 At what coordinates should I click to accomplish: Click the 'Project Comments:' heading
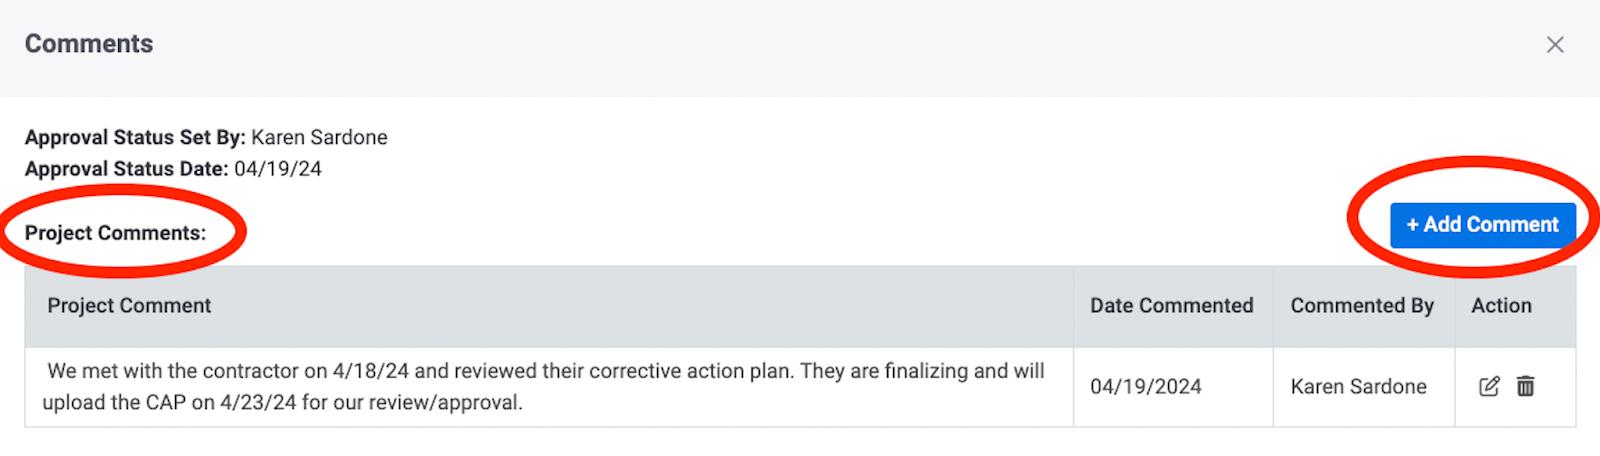point(115,233)
